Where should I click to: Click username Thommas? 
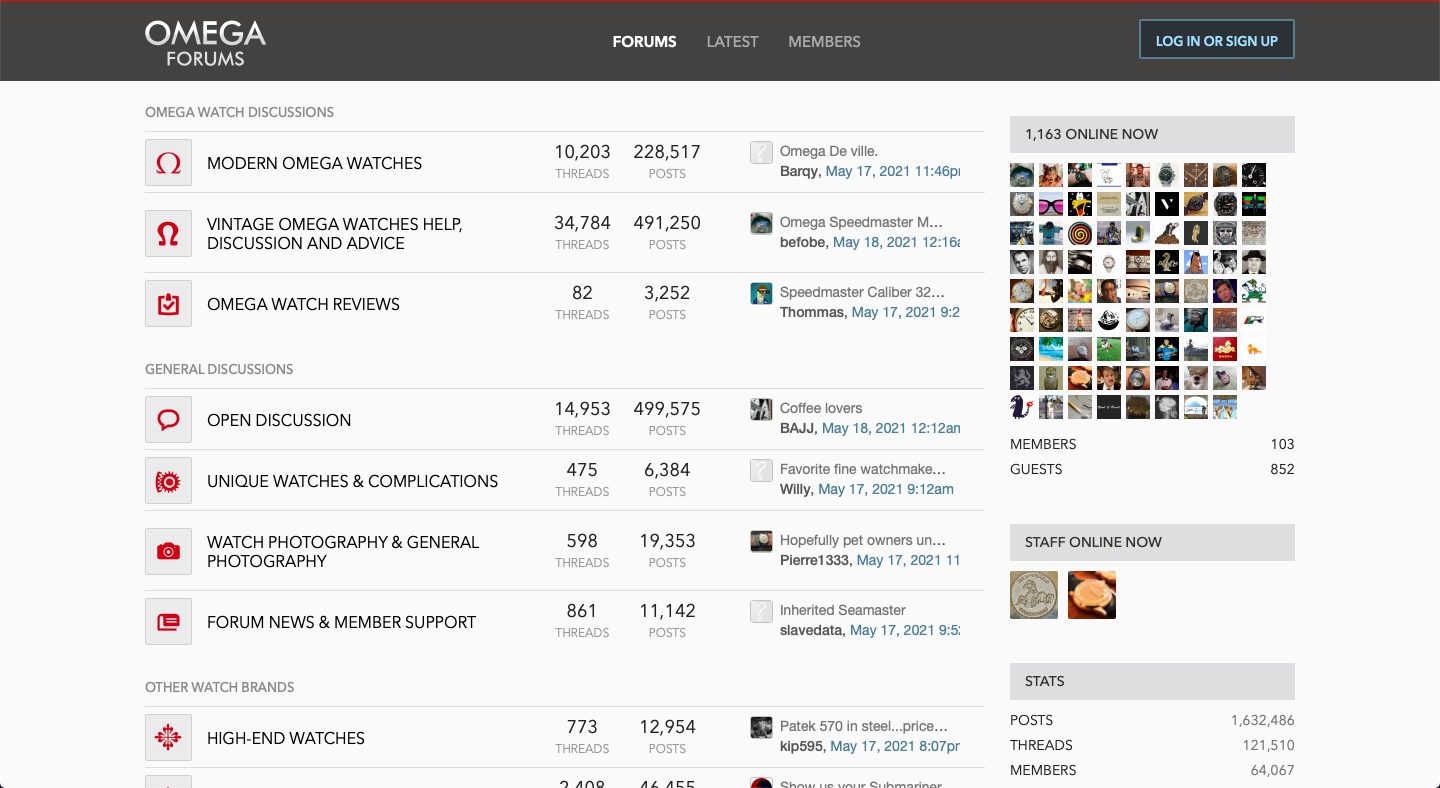tap(812, 312)
